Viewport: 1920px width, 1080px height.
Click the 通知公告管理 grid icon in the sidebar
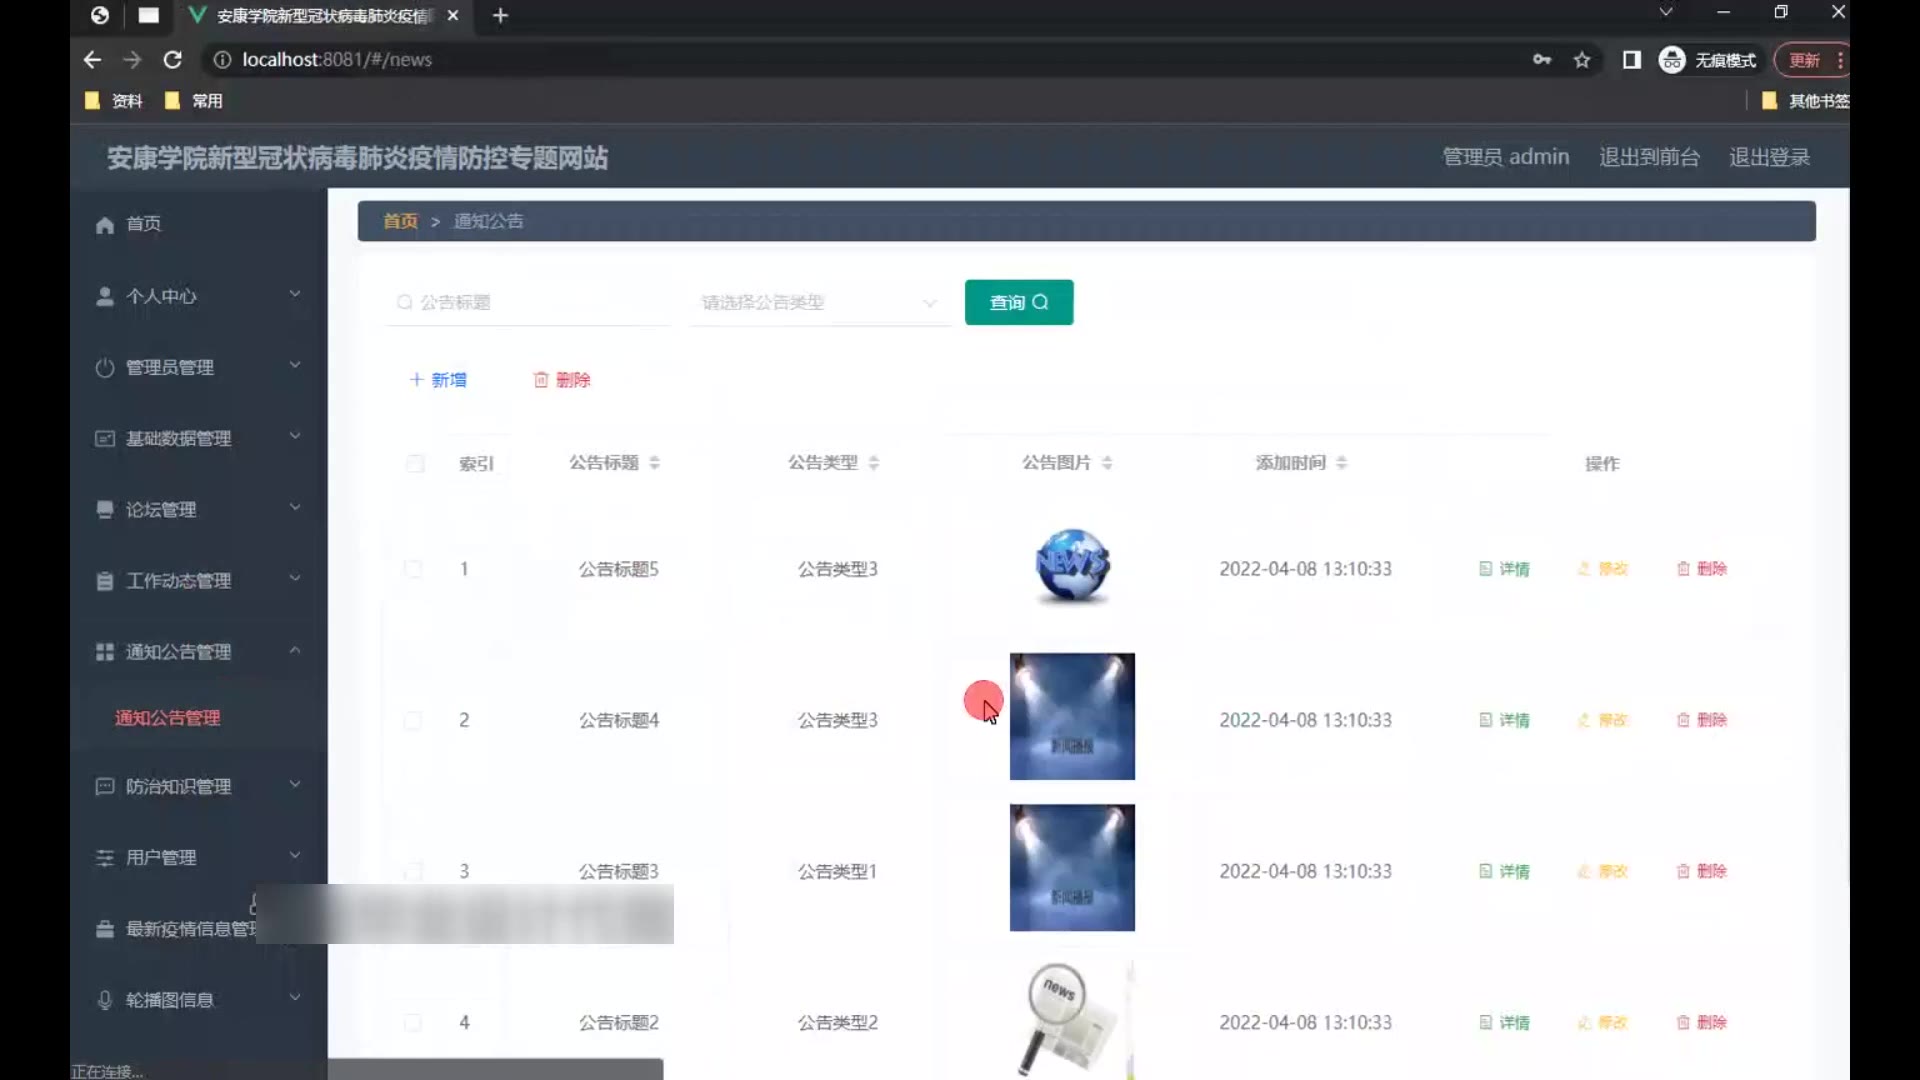pyautogui.click(x=105, y=652)
